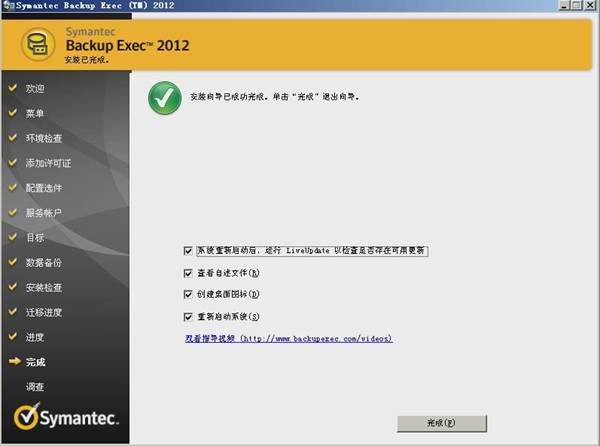Image resolution: width=600 pixels, height=446 pixels.
Task: Uncheck the run LiveUpdate after restart option
Action: 188,251
